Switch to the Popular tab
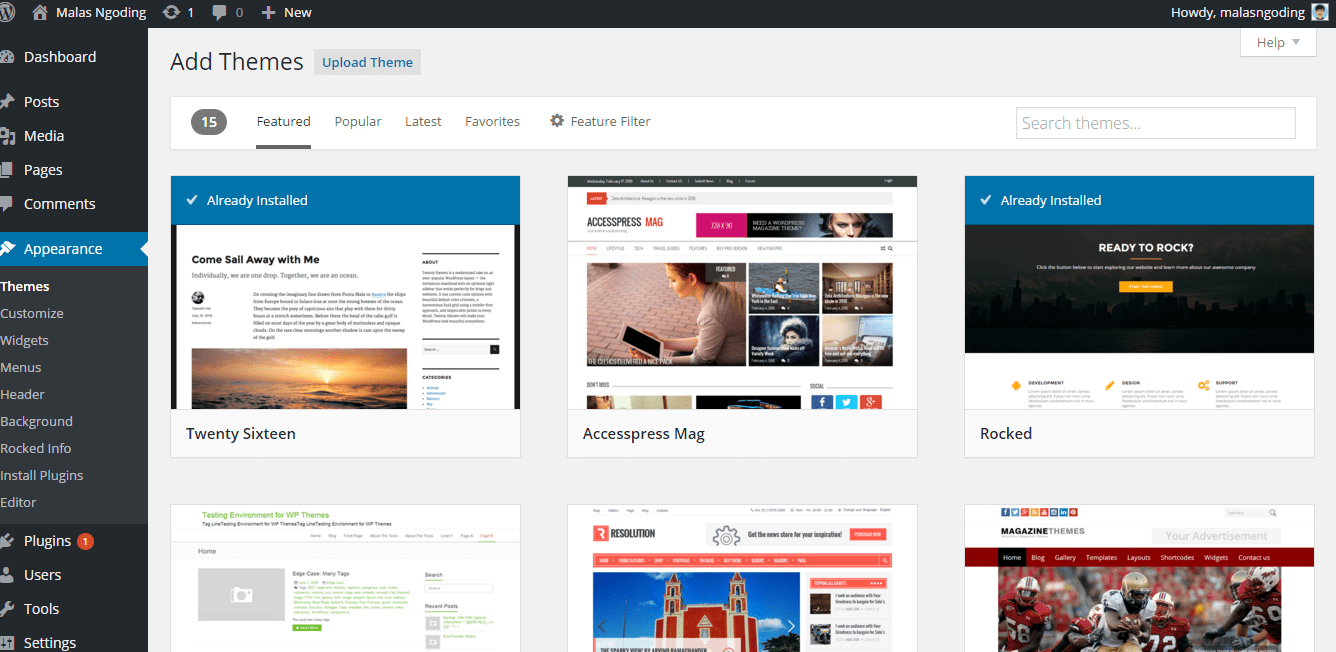This screenshot has height=652, width=1336. tap(358, 121)
